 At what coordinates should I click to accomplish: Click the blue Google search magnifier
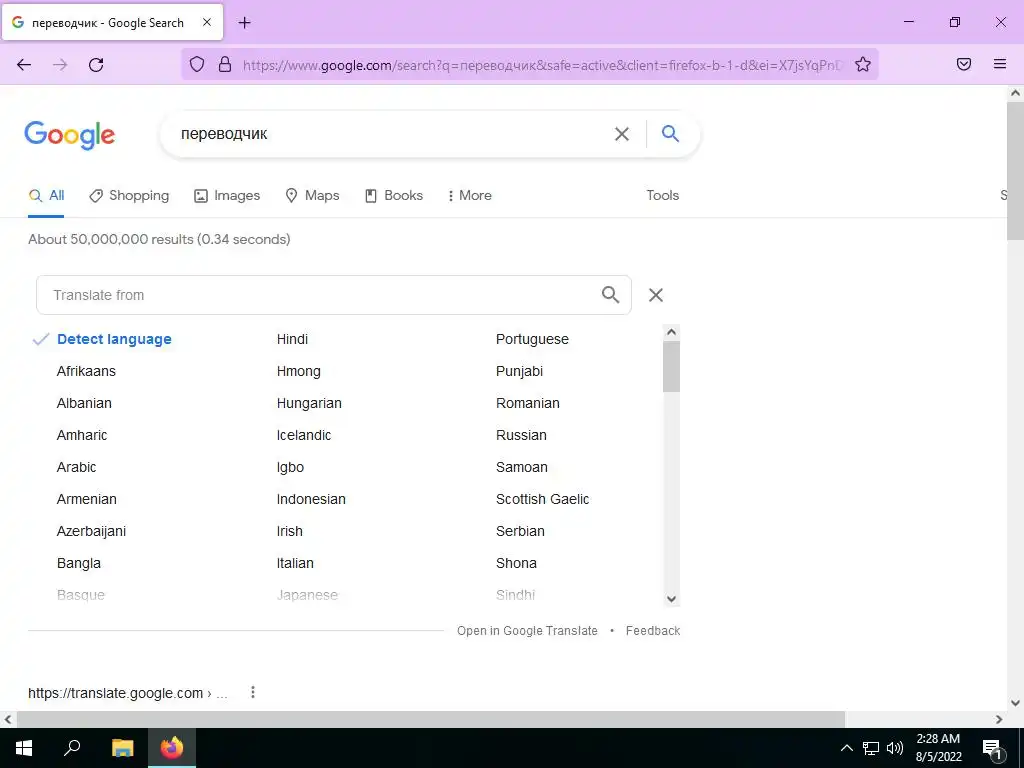[x=670, y=133]
